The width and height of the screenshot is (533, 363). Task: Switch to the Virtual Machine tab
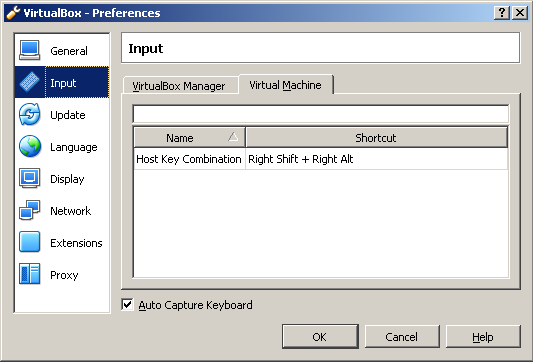click(x=286, y=85)
